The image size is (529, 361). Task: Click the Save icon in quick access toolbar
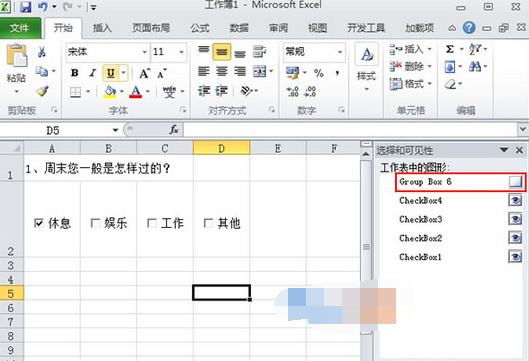tap(26, 7)
